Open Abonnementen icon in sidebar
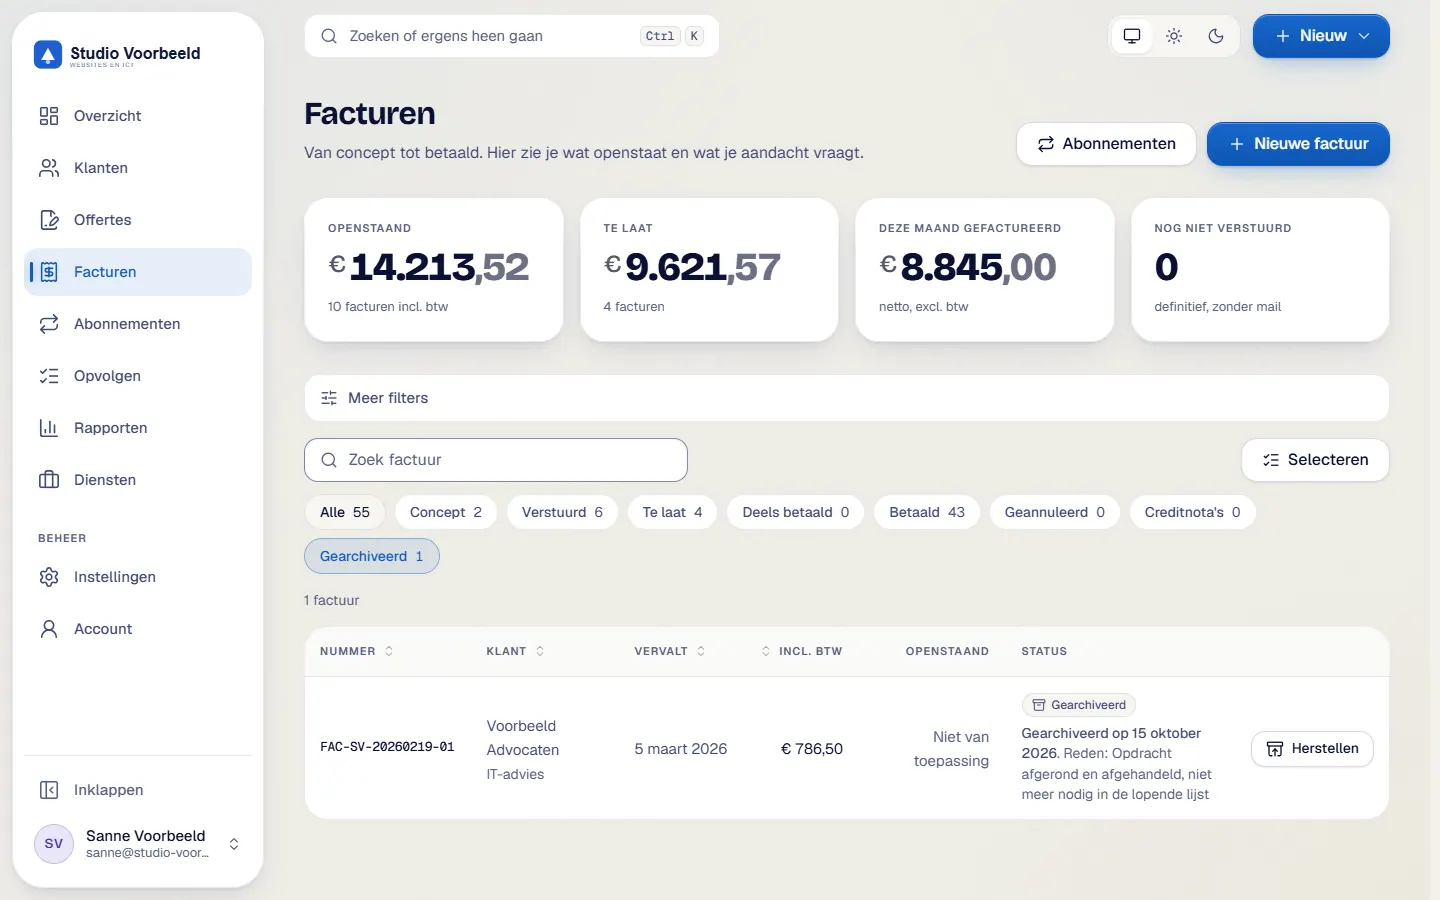The height and width of the screenshot is (900, 1440). (x=49, y=324)
